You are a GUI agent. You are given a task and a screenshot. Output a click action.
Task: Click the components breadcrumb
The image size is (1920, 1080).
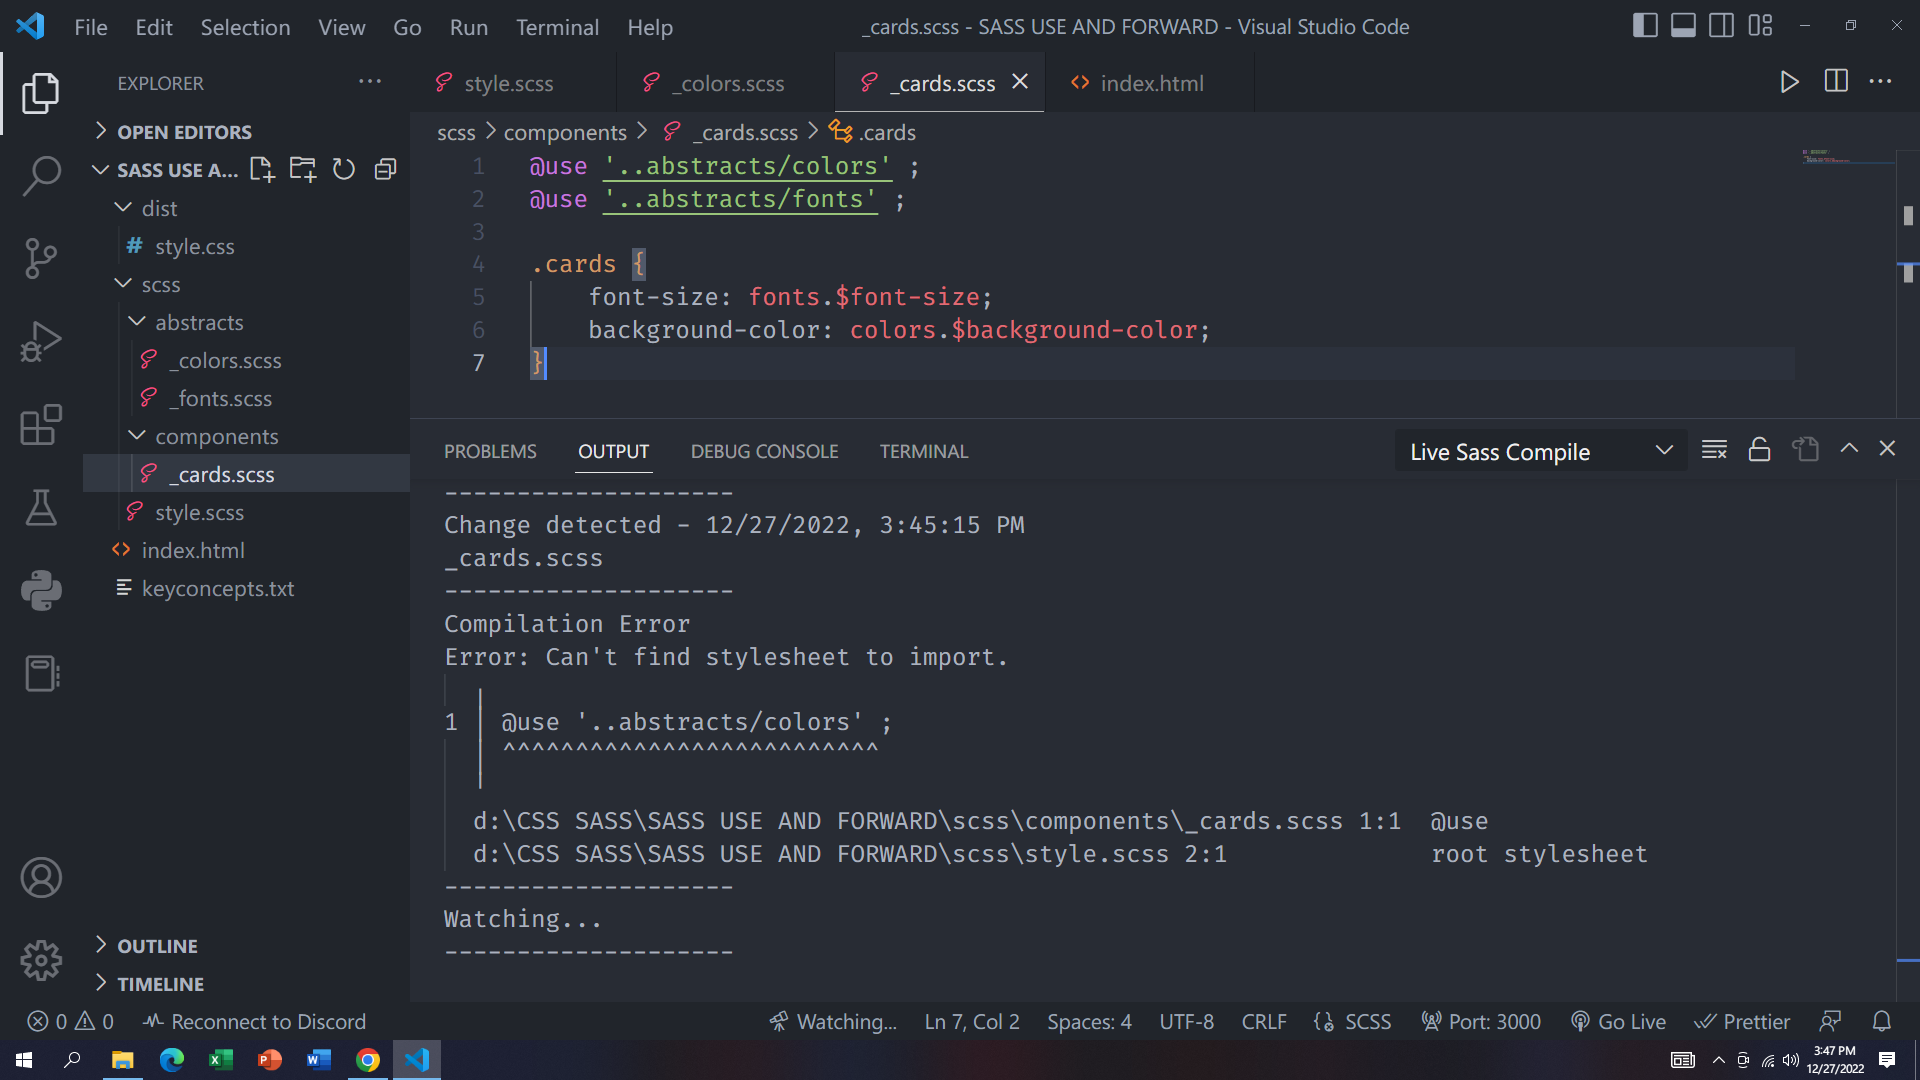[565, 132]
